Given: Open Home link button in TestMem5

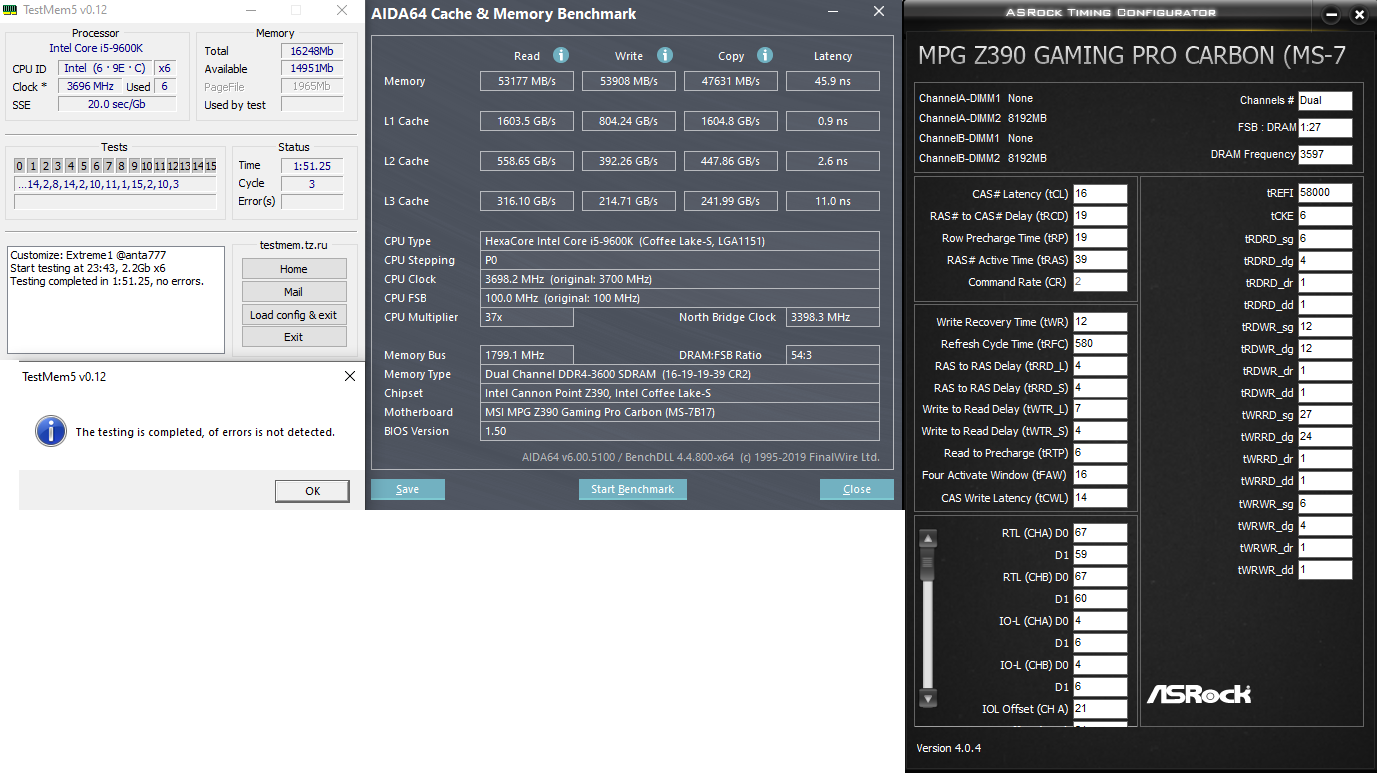Looking at the screenshot, I should click(x=294, y=269).
